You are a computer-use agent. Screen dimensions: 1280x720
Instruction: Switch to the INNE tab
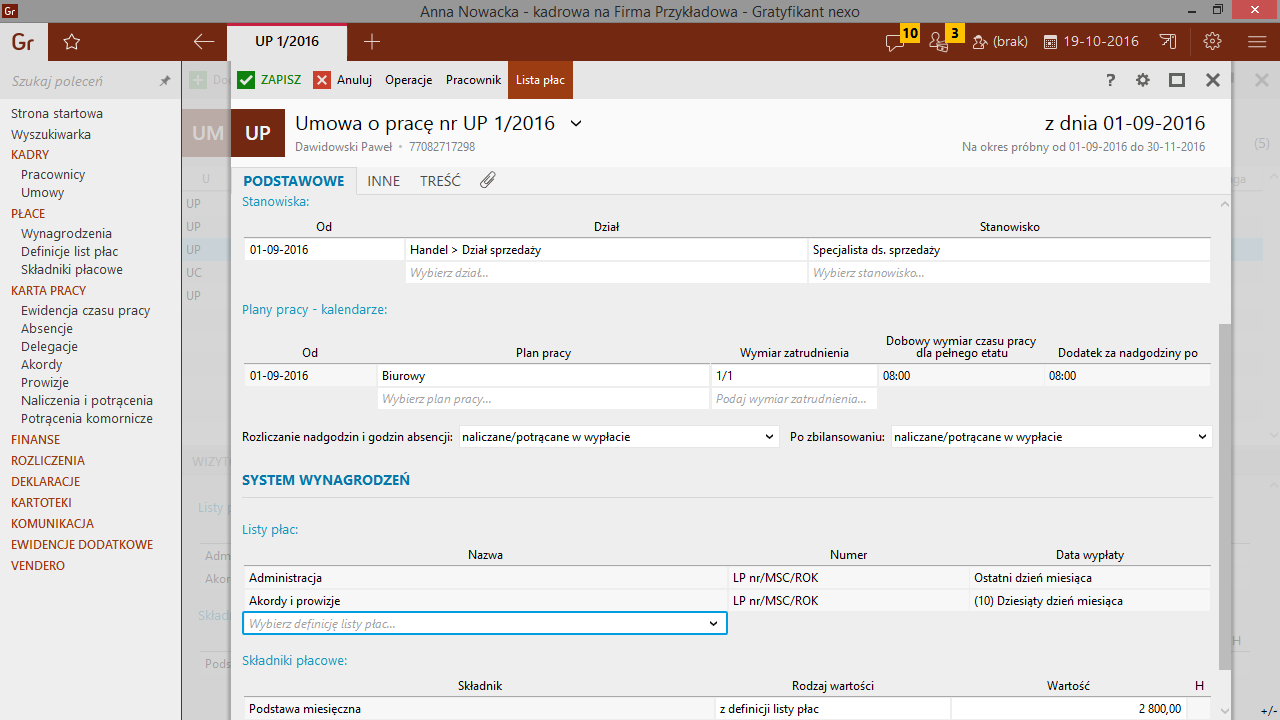(383, 181)
